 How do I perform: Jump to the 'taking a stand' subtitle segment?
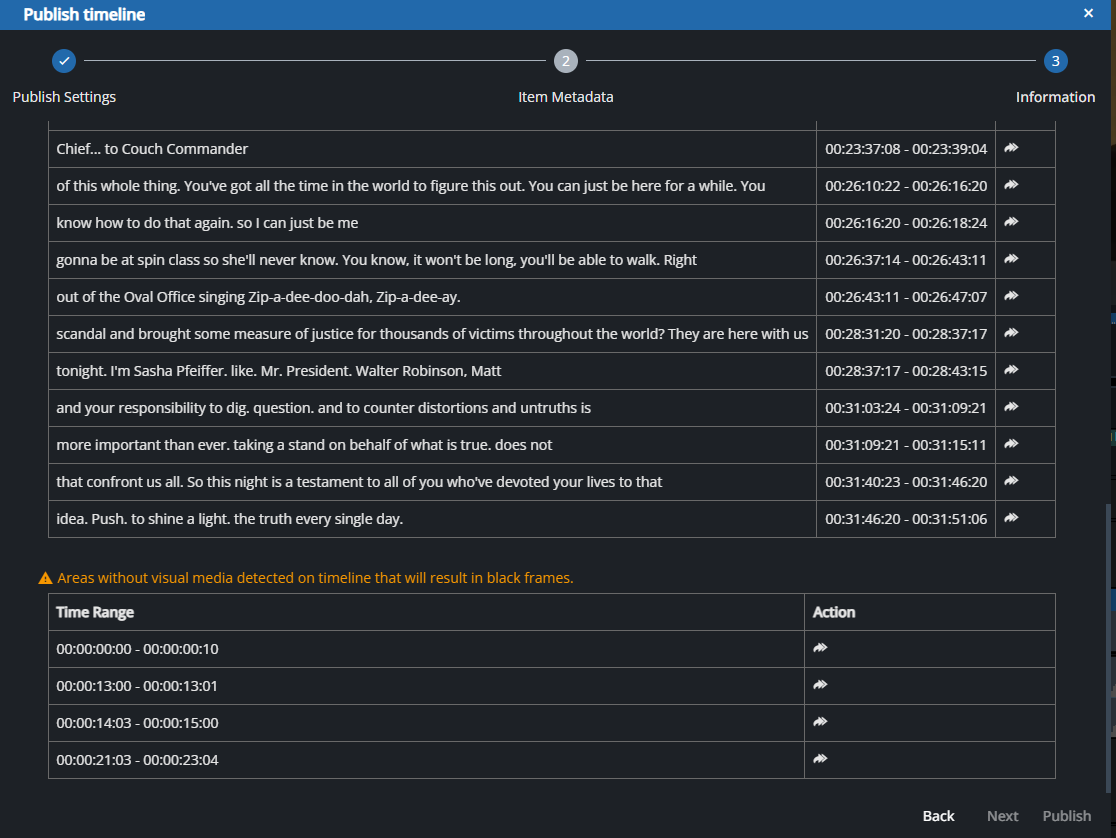point(1010,444)
